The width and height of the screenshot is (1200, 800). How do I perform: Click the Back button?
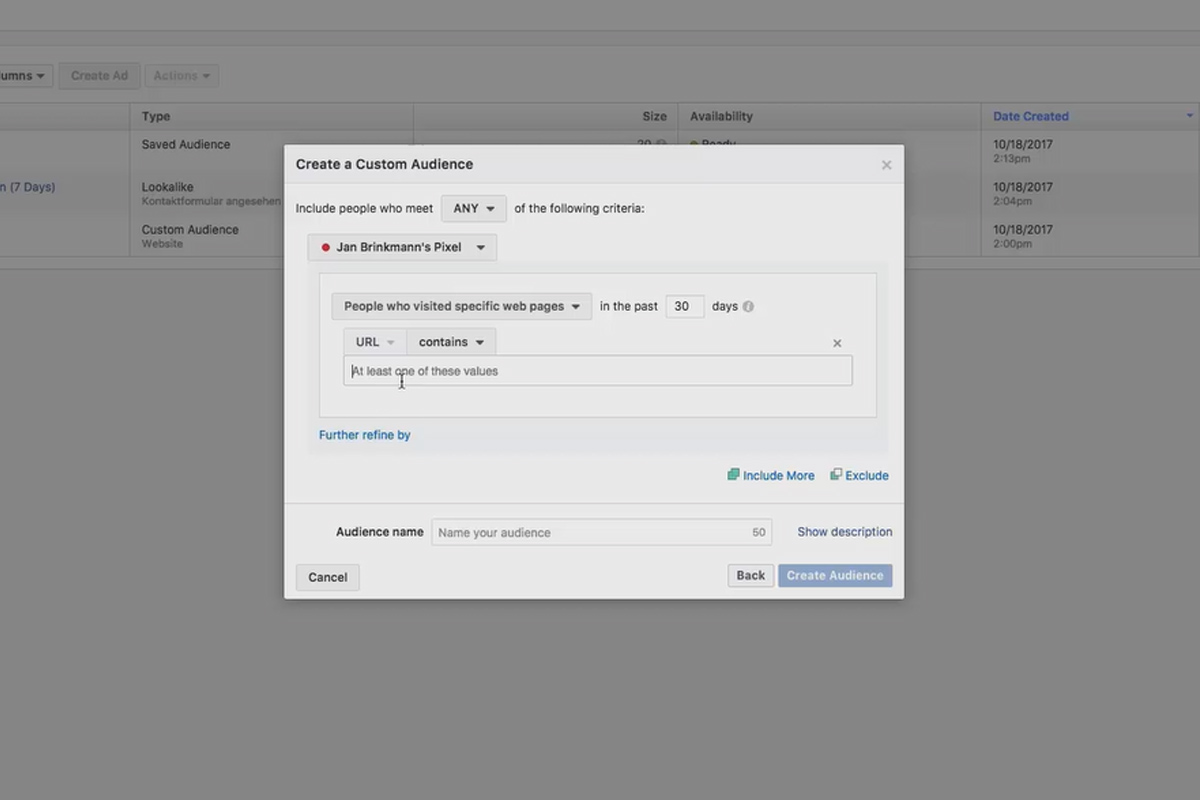pyautogui.click(x=751, y=575)
